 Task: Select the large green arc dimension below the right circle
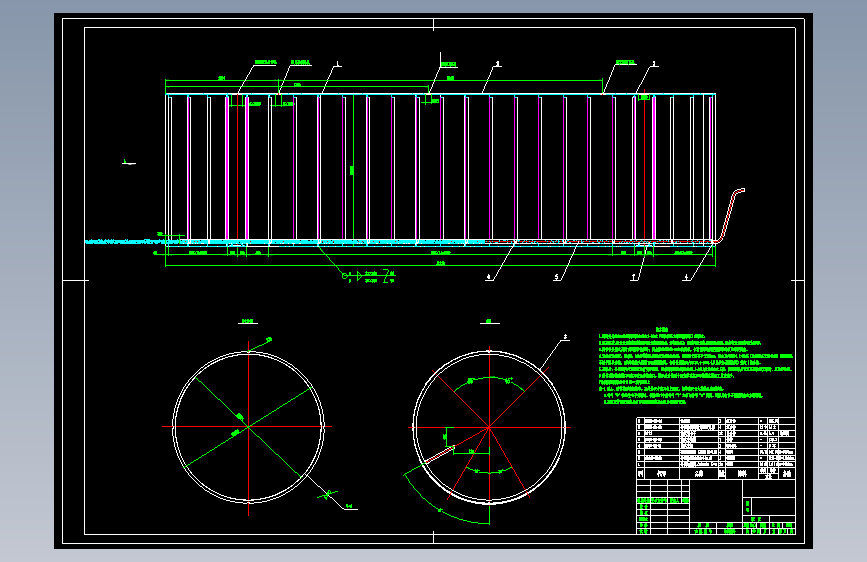tap(447, 498)
